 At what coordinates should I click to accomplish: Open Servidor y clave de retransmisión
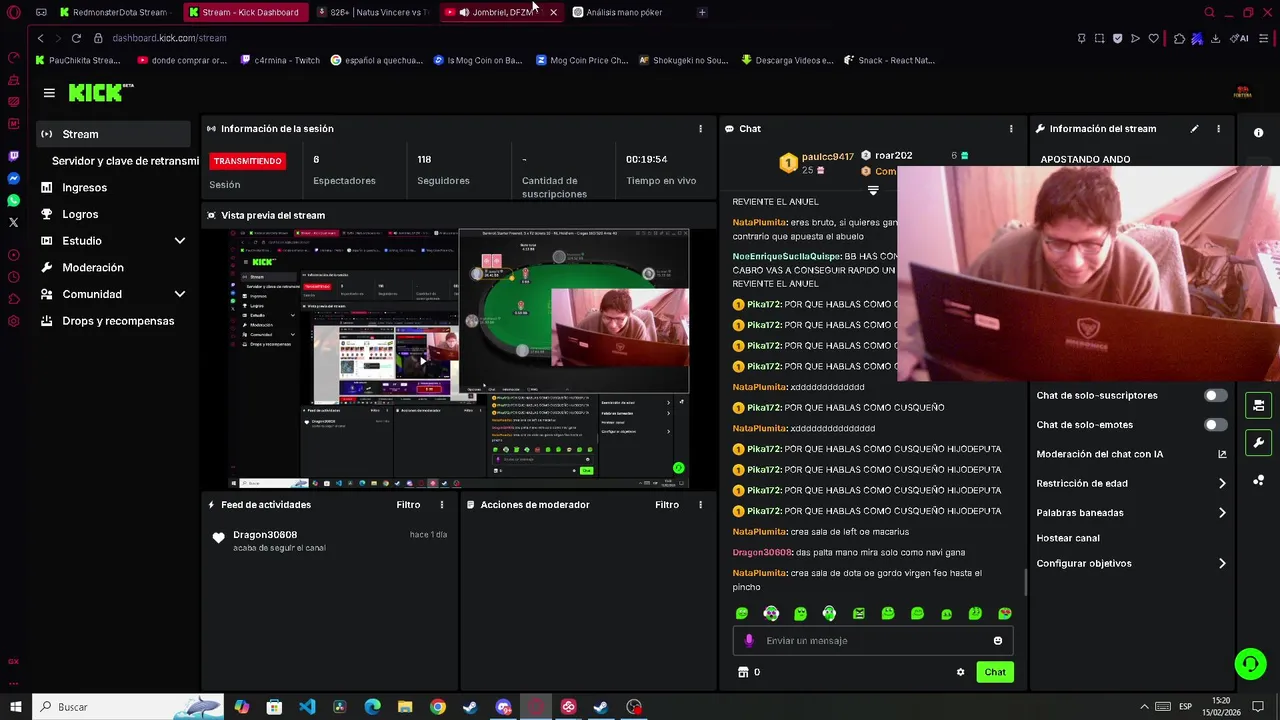125,161
